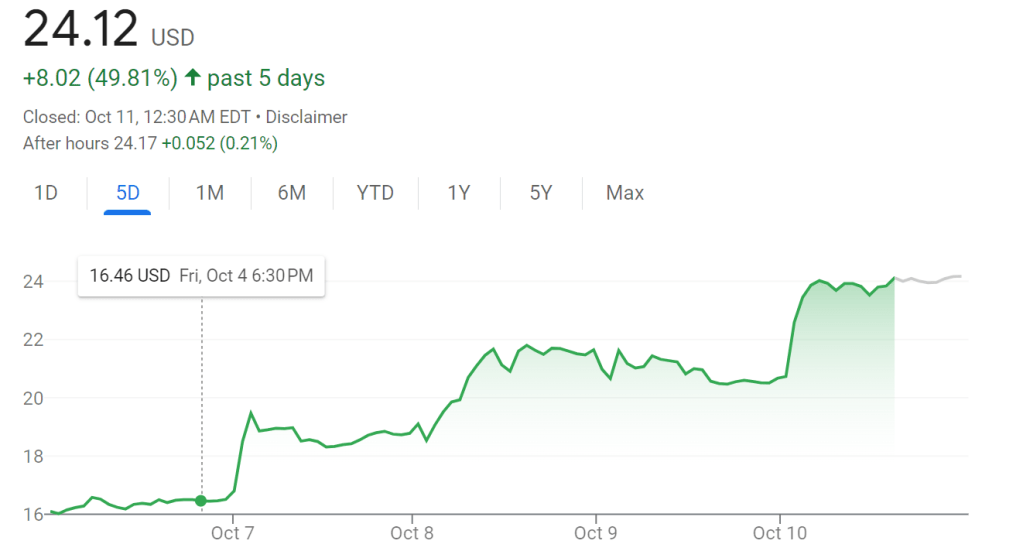Click the green up arrow icon
The image size is (1023, 551).
(193, 78)
